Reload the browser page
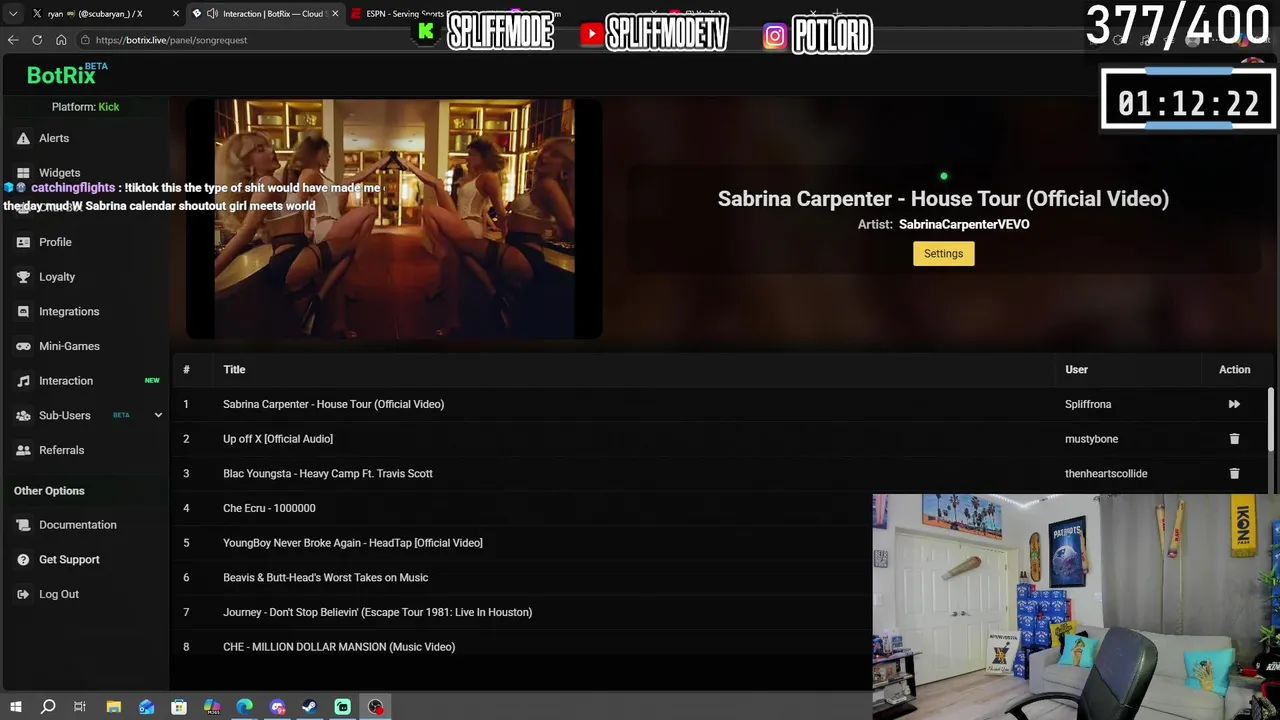Viewport: 1280px width, 720px height. pos(37,40)
